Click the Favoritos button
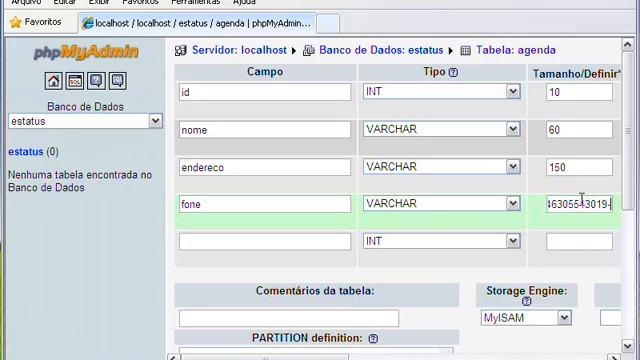 point(36,22)
